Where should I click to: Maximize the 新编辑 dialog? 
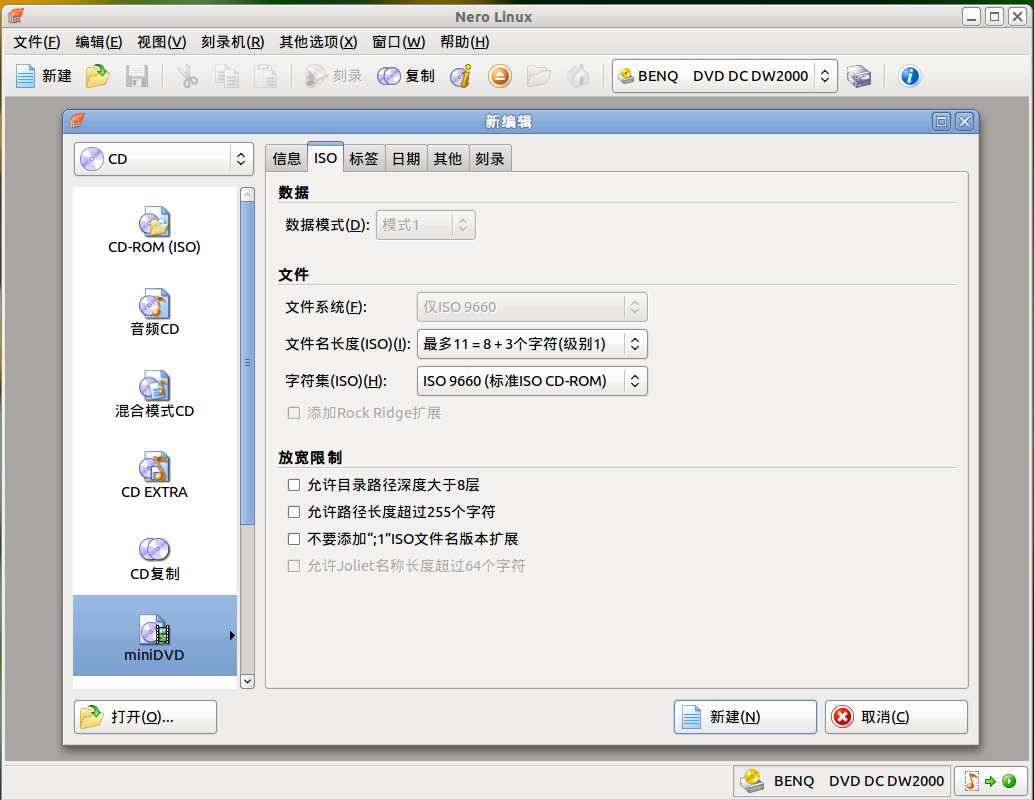[x=942, y=121]
